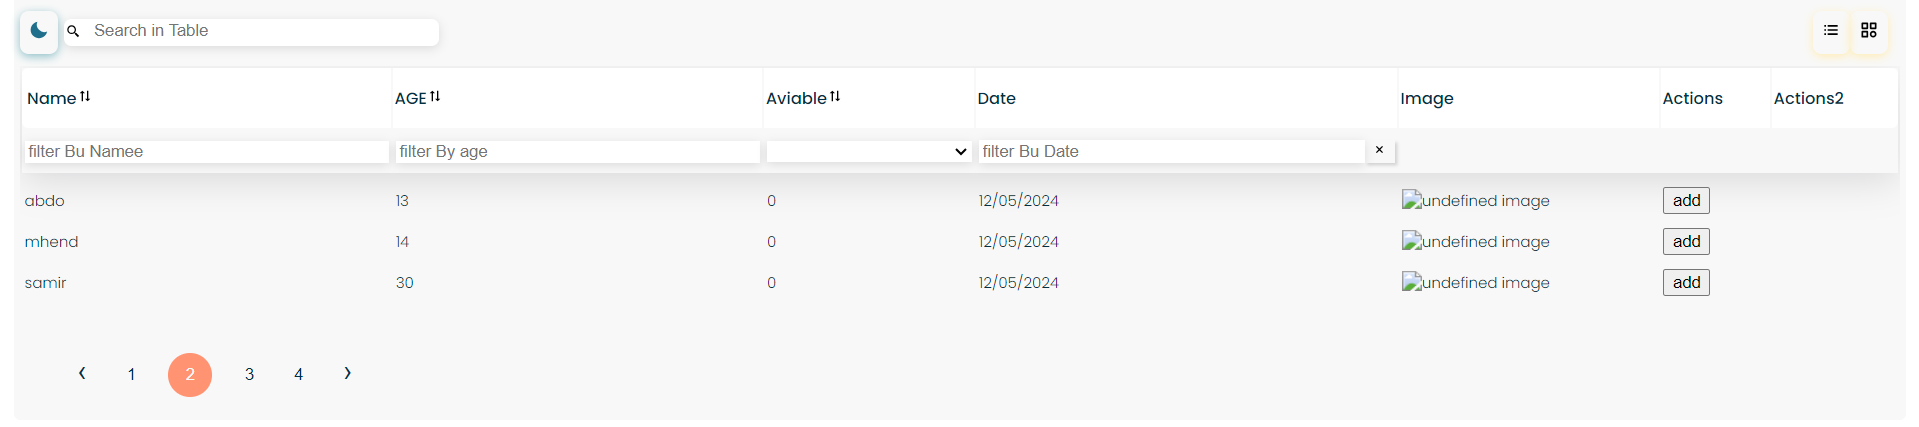Click the filter Bu Namee input
Viewport: 1919px width, 427px height.
coord(206,151)
